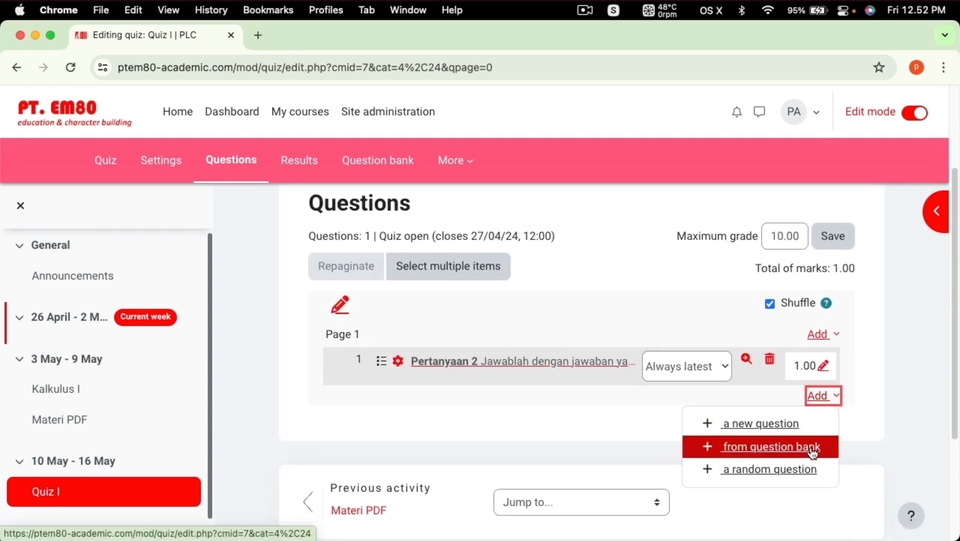Open the PA user menu dropdown
The height and width of the screenshot is (541, 960).
pyautogui.click(x=801, y=112)
